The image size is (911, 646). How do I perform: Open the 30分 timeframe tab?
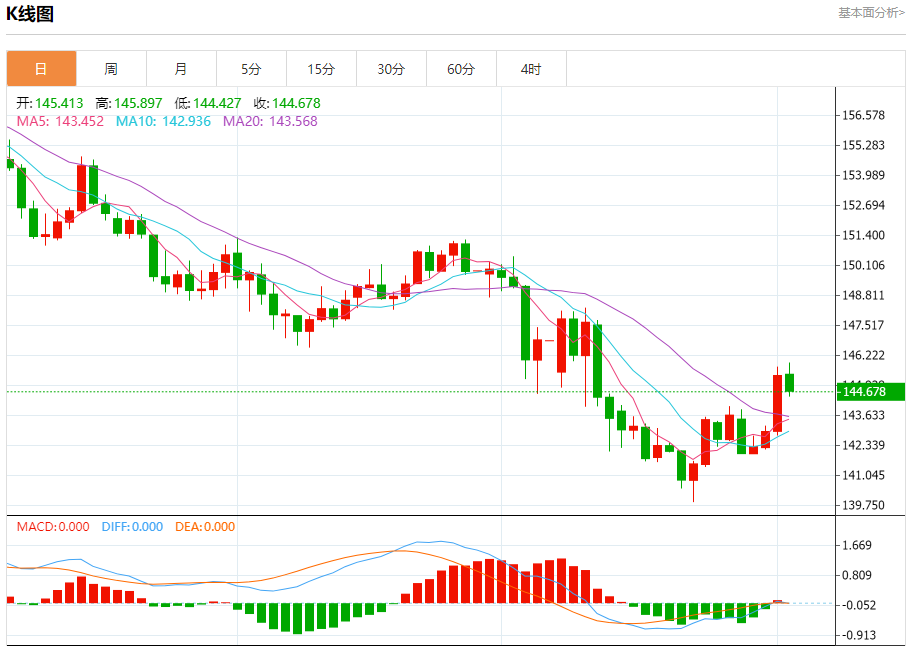click(x=391, y=69)
